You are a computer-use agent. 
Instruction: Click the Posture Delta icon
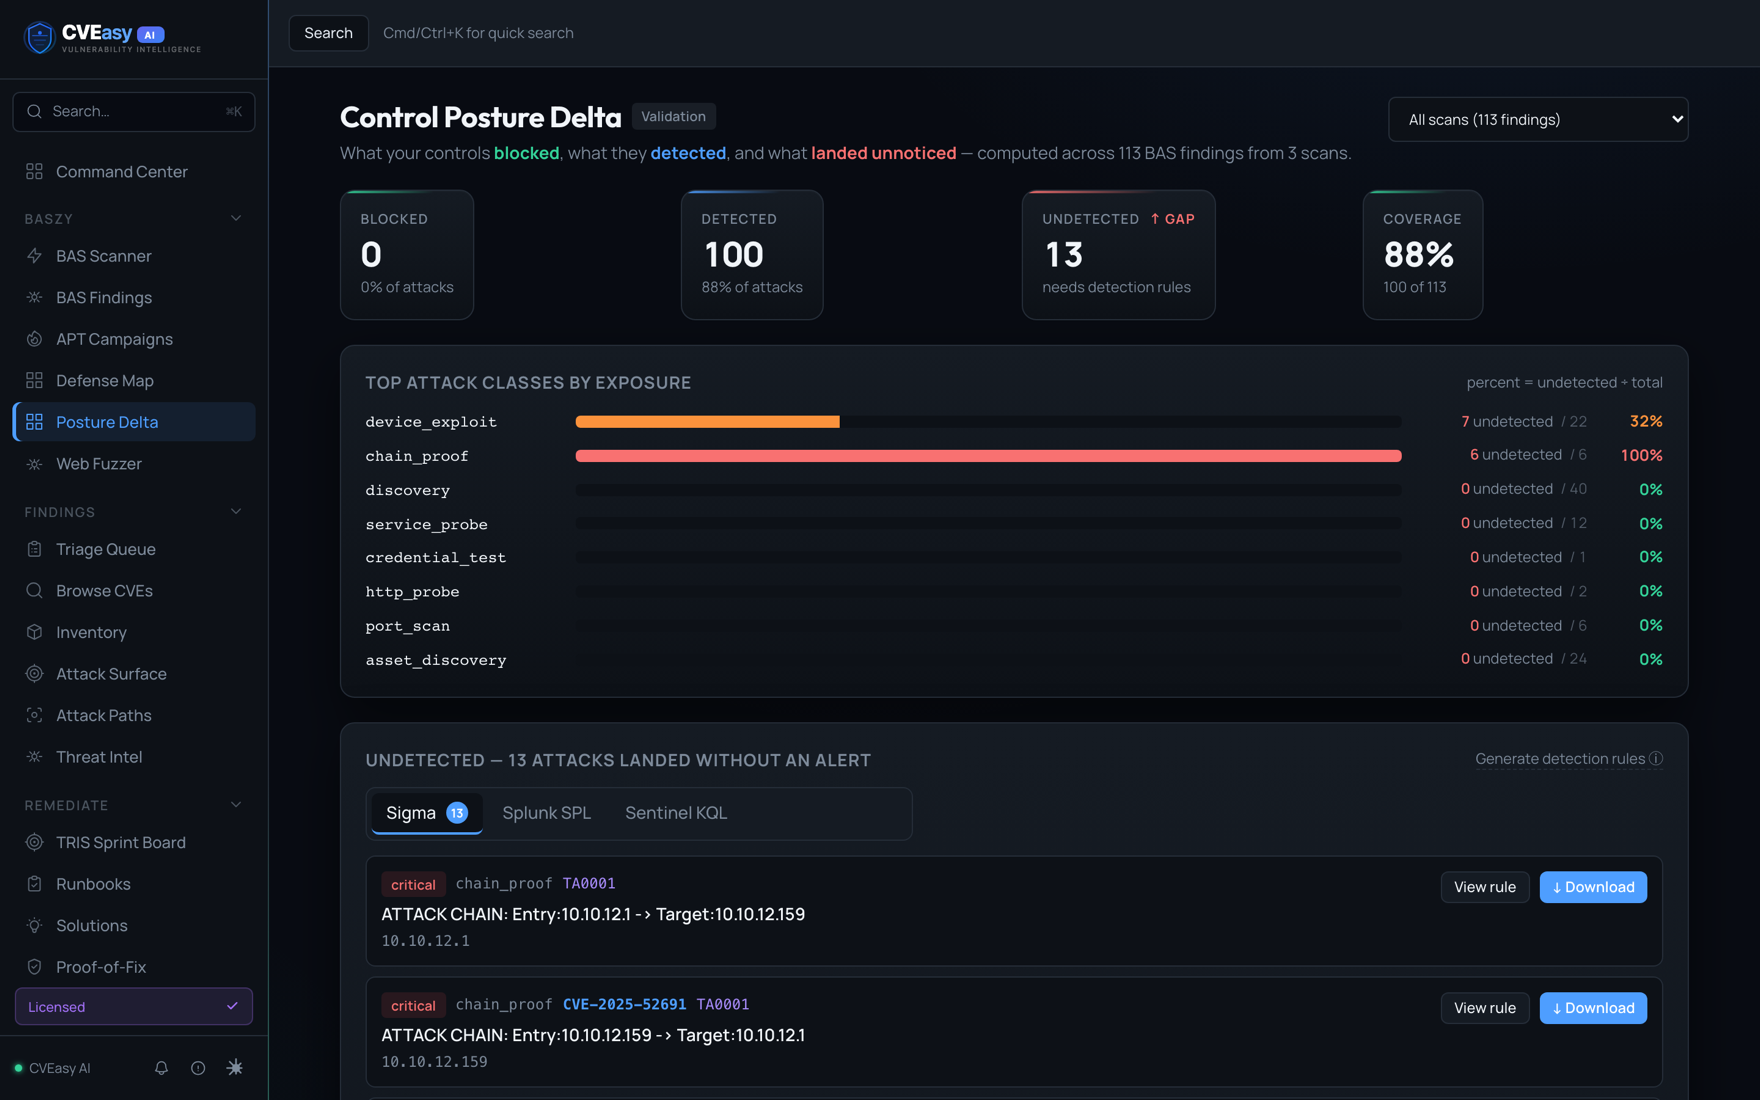point(34,422)
